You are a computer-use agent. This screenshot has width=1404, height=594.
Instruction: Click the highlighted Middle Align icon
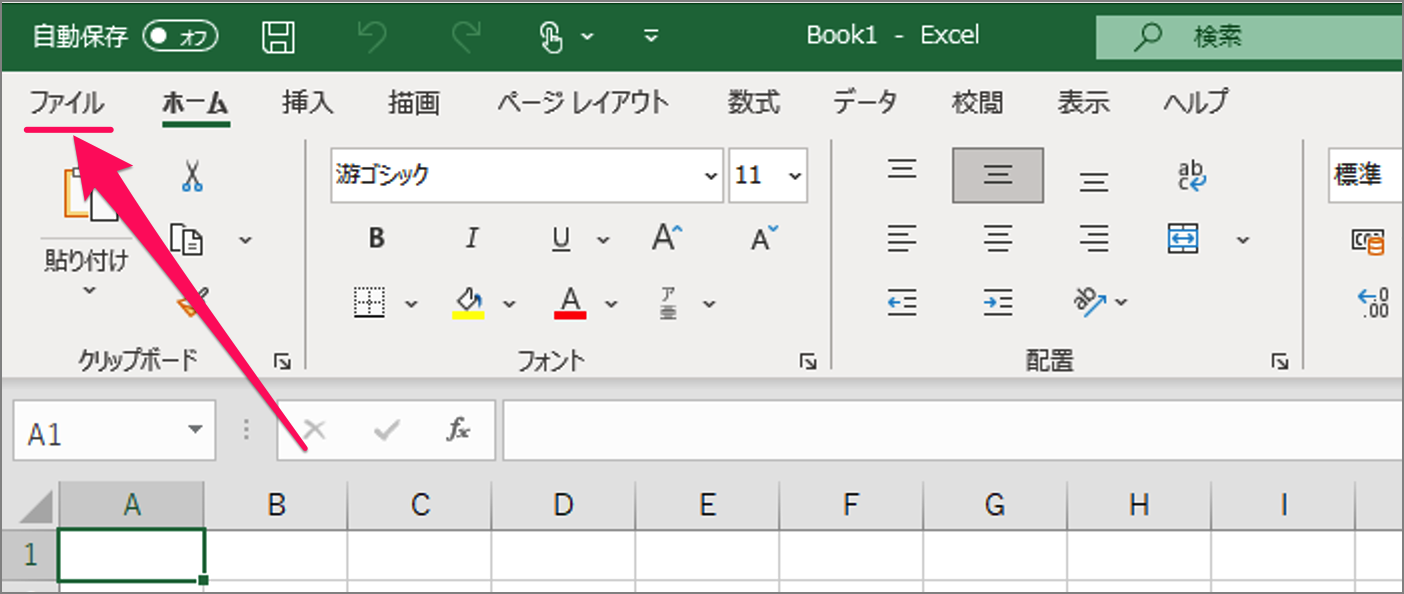pos(998,176)
